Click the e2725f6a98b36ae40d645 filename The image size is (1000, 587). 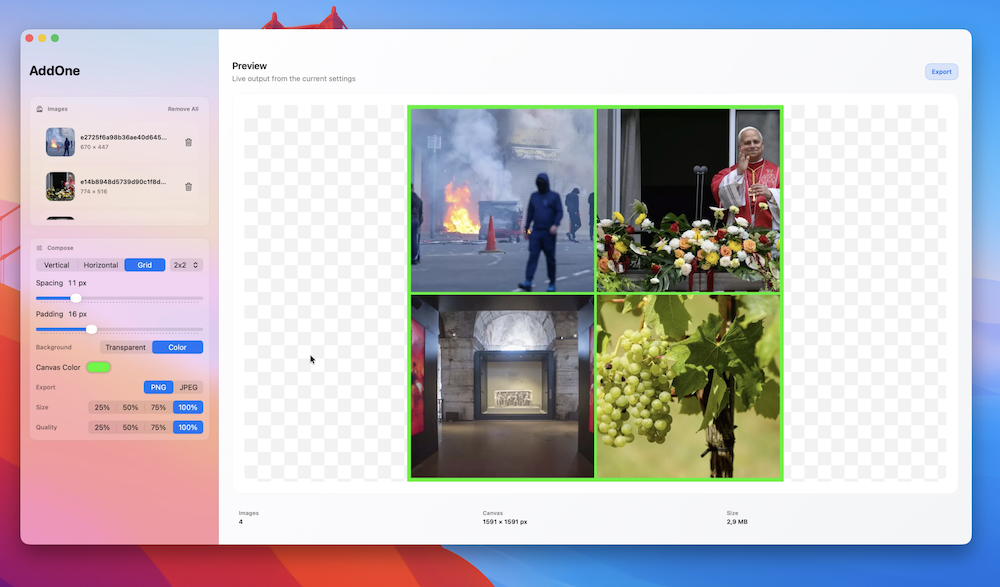(123, 137)
